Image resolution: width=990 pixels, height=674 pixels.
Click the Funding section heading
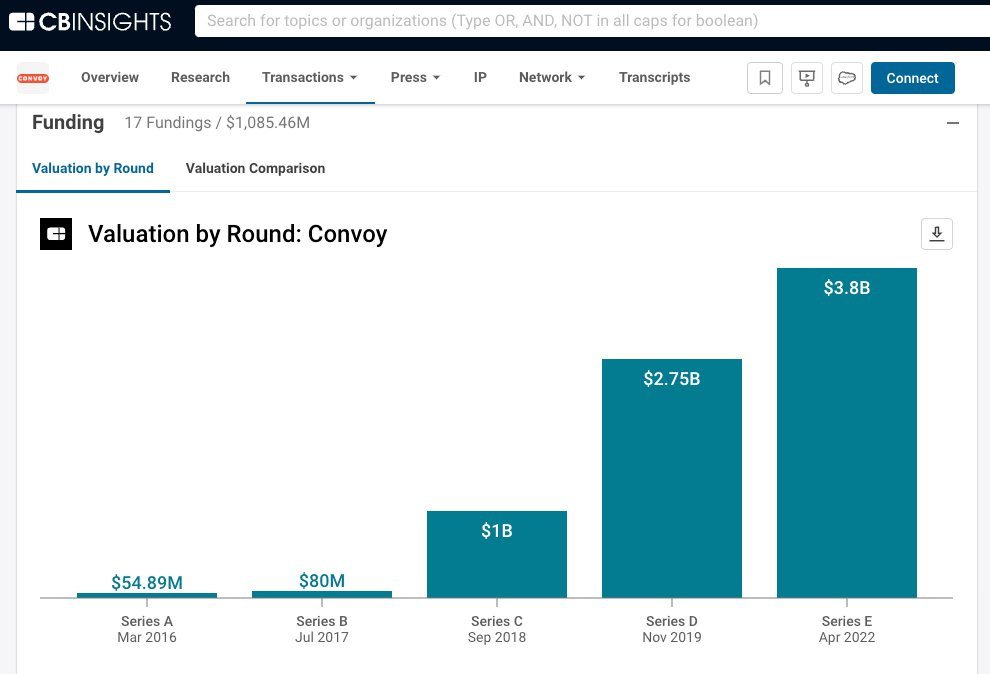[68, 122]
